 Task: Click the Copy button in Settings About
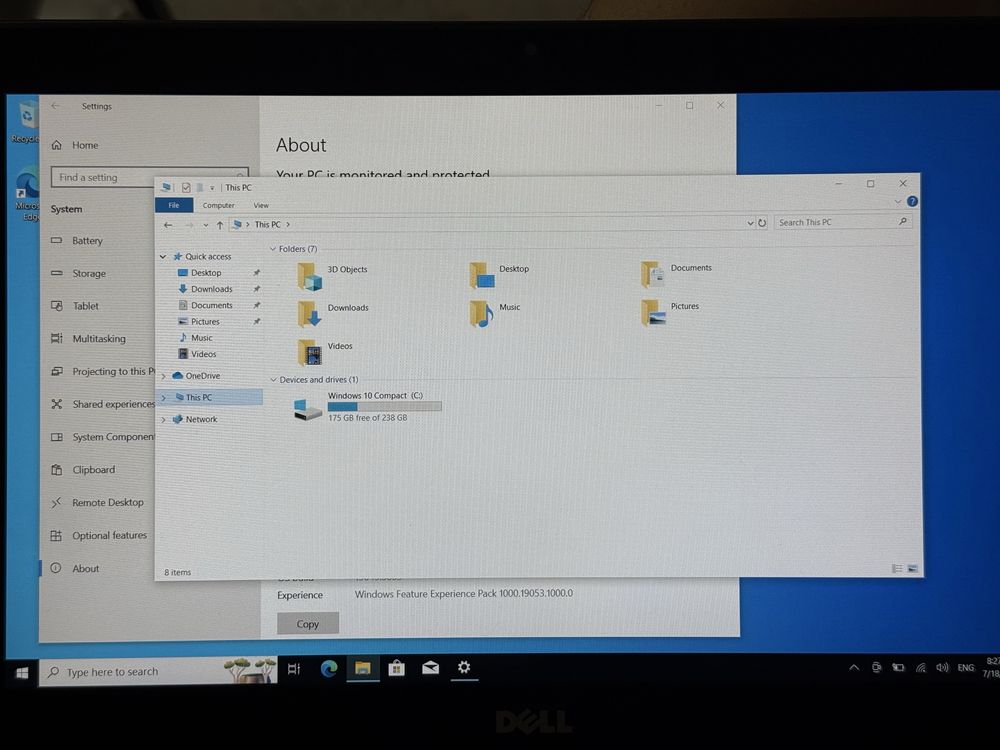click(307, 624)
